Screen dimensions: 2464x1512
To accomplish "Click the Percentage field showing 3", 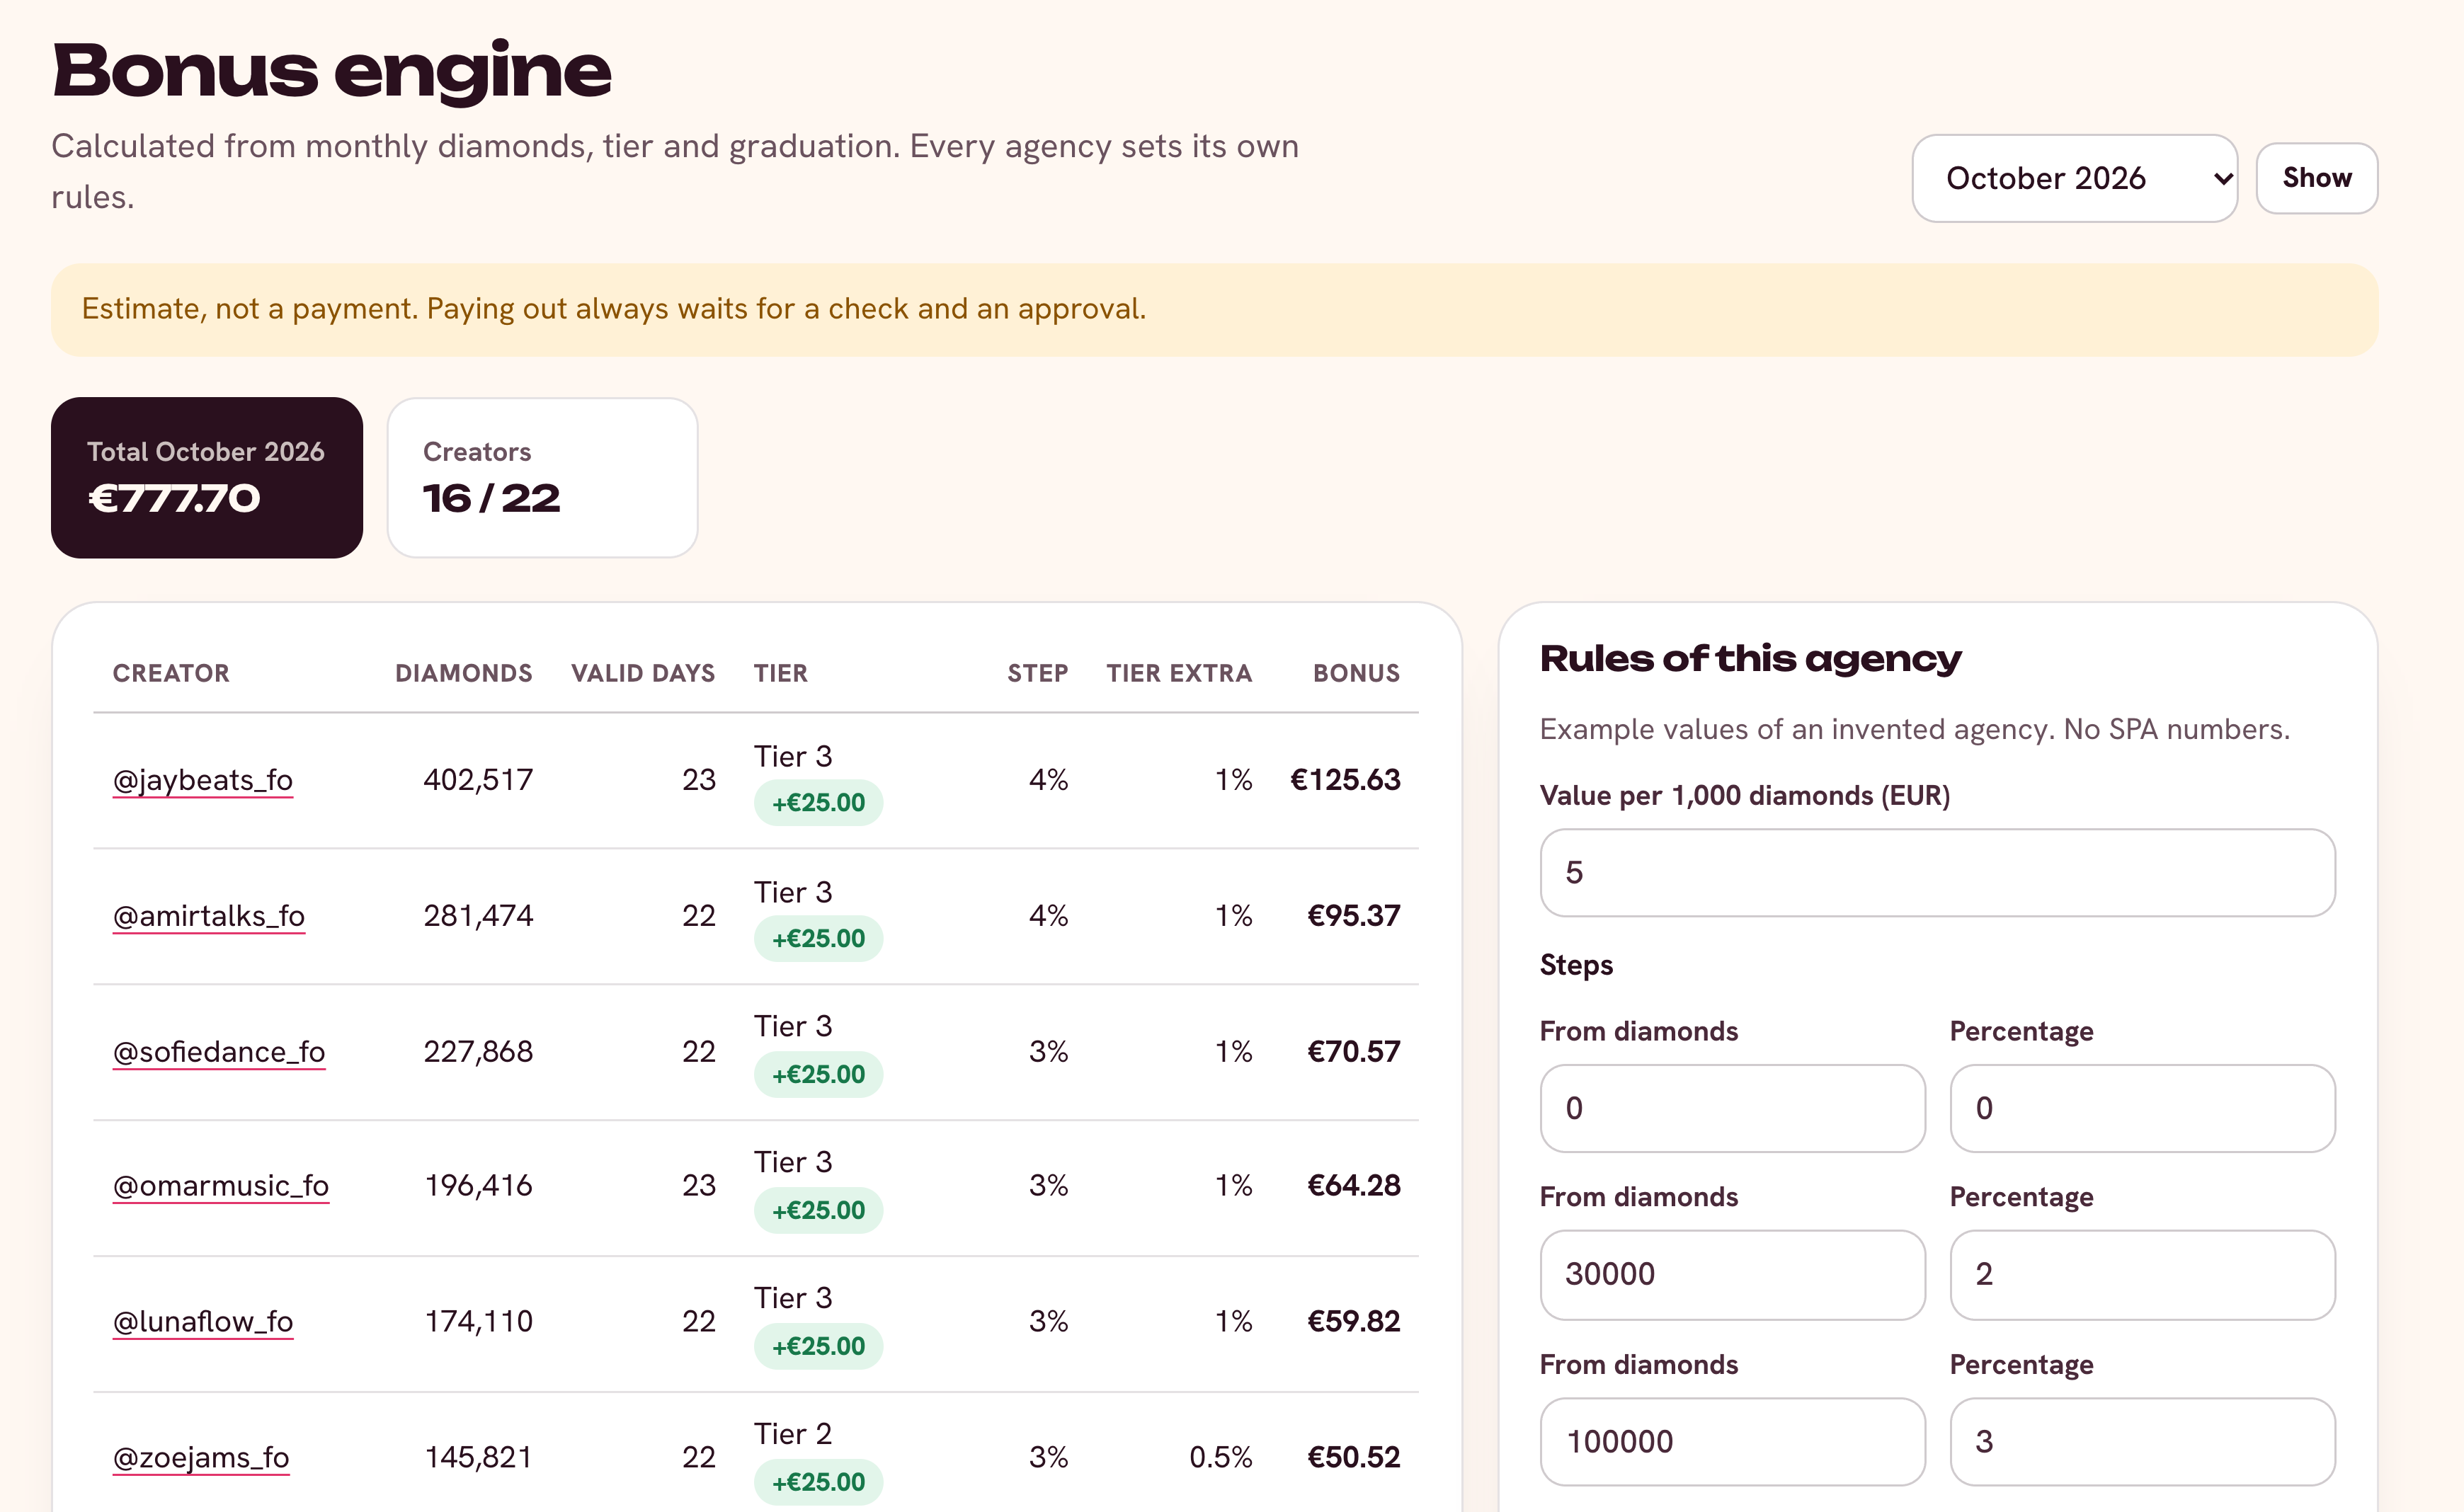I will 2142,1442.
